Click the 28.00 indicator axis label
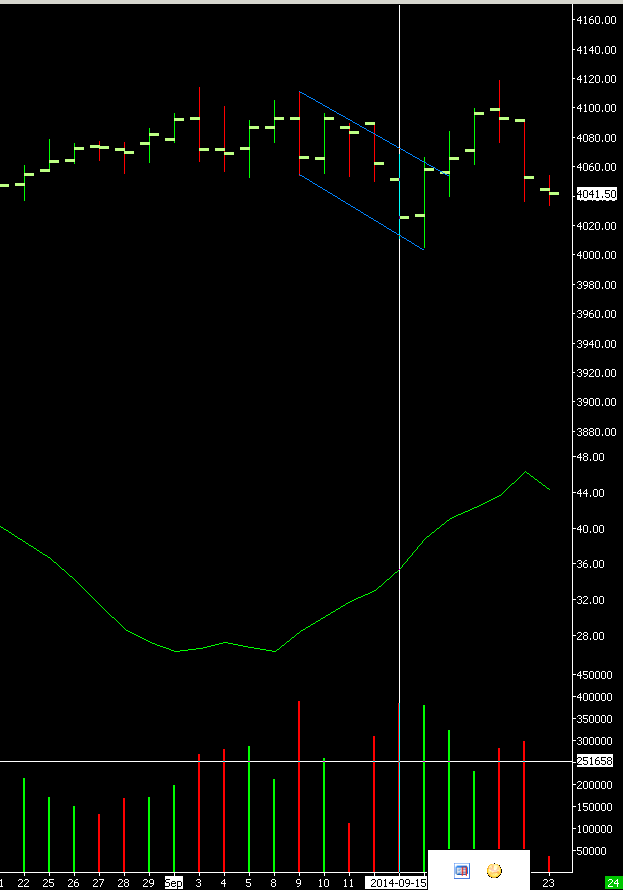The image size is (623, 890). click(591, 636)
